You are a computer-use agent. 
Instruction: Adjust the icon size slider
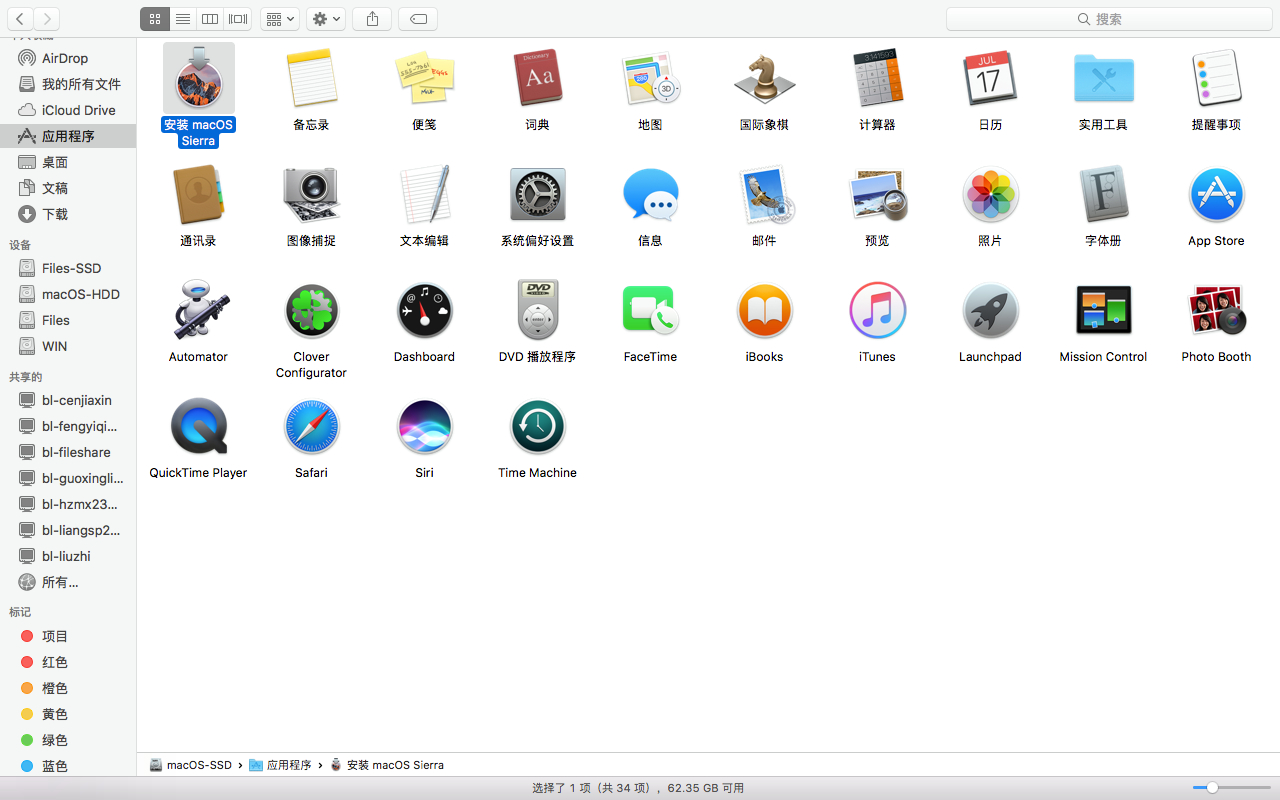click(x=1212, y=788)
